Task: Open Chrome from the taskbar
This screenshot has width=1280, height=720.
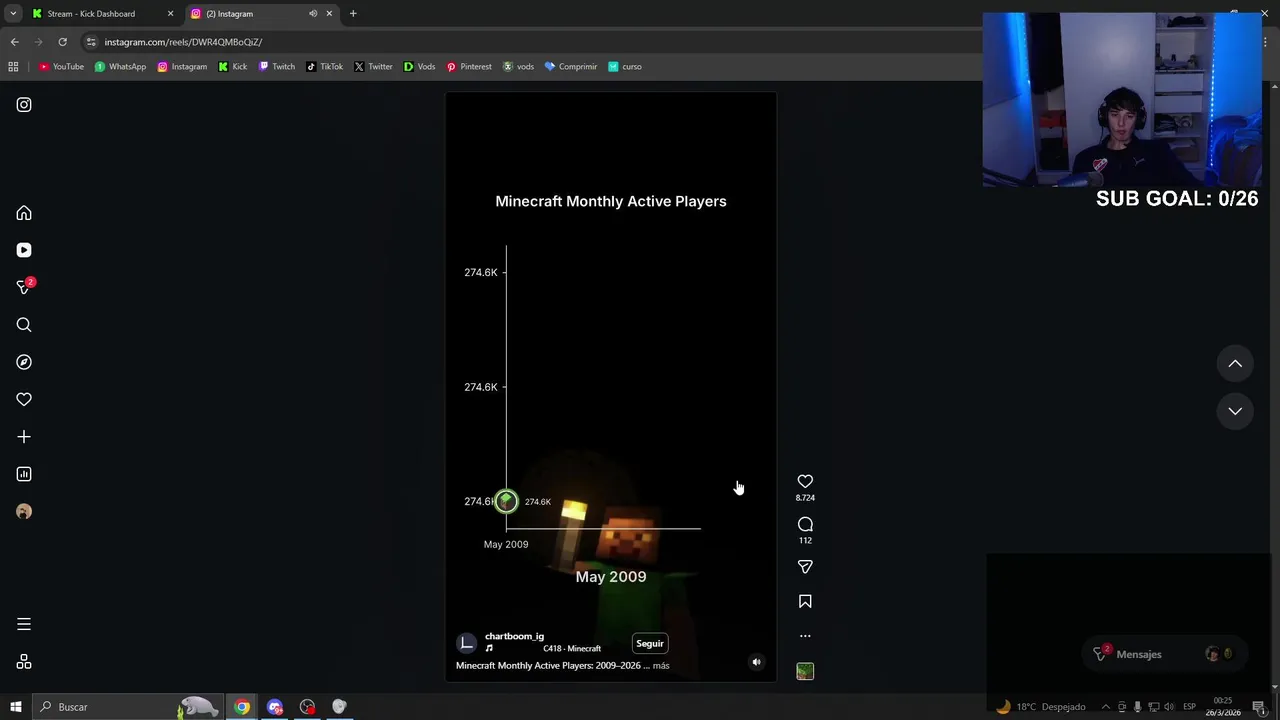Action: tap(242, 707)
